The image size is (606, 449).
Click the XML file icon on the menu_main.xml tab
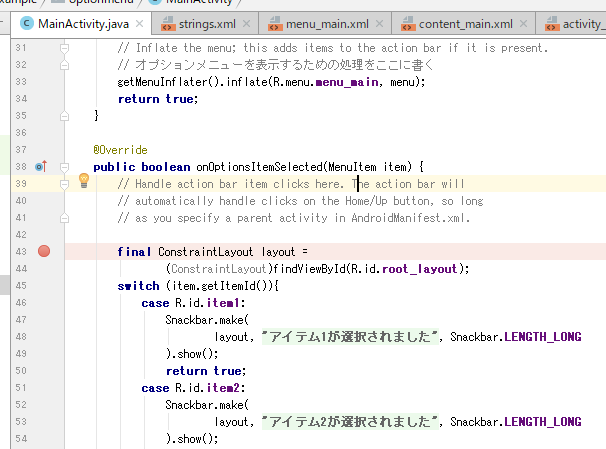tap(275, 24)
